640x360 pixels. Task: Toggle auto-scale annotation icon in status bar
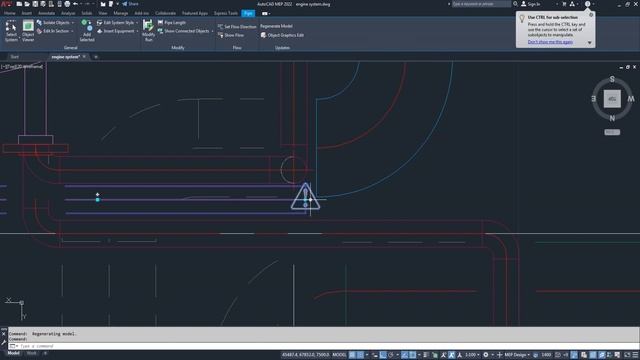[451, 355]
